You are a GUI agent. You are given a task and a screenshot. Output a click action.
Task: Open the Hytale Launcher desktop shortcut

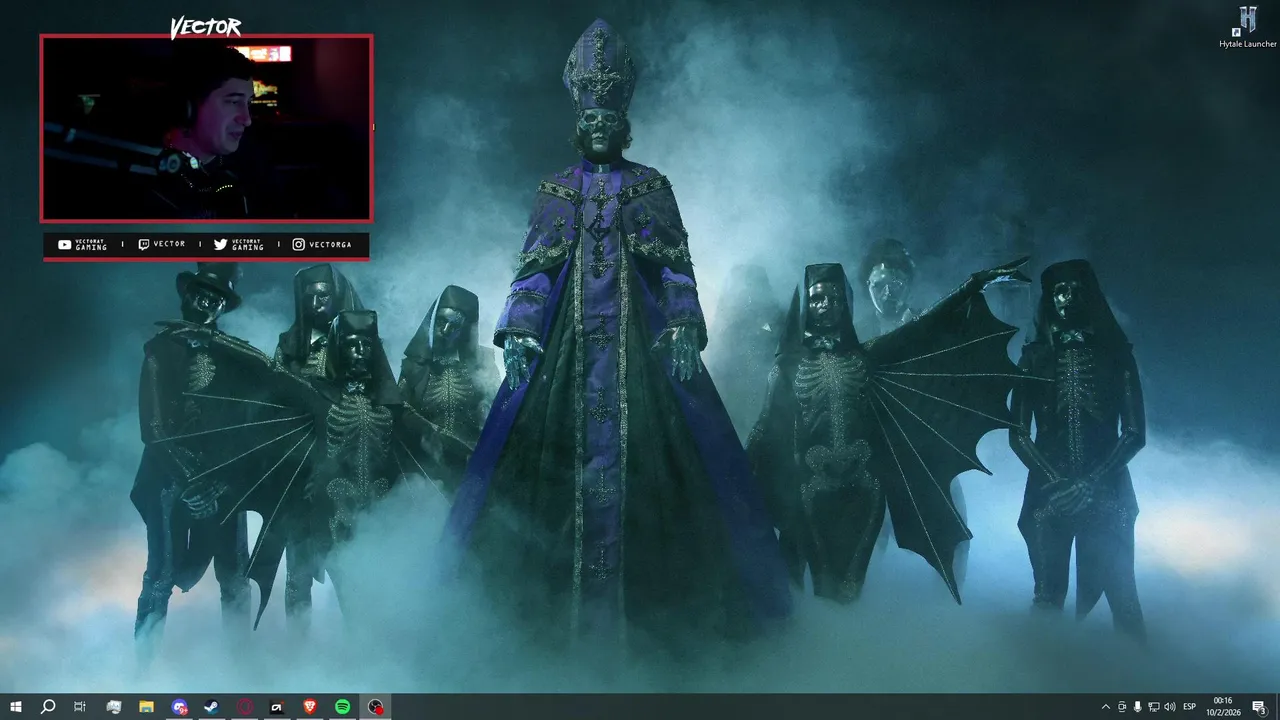(x=1248, y=27)
